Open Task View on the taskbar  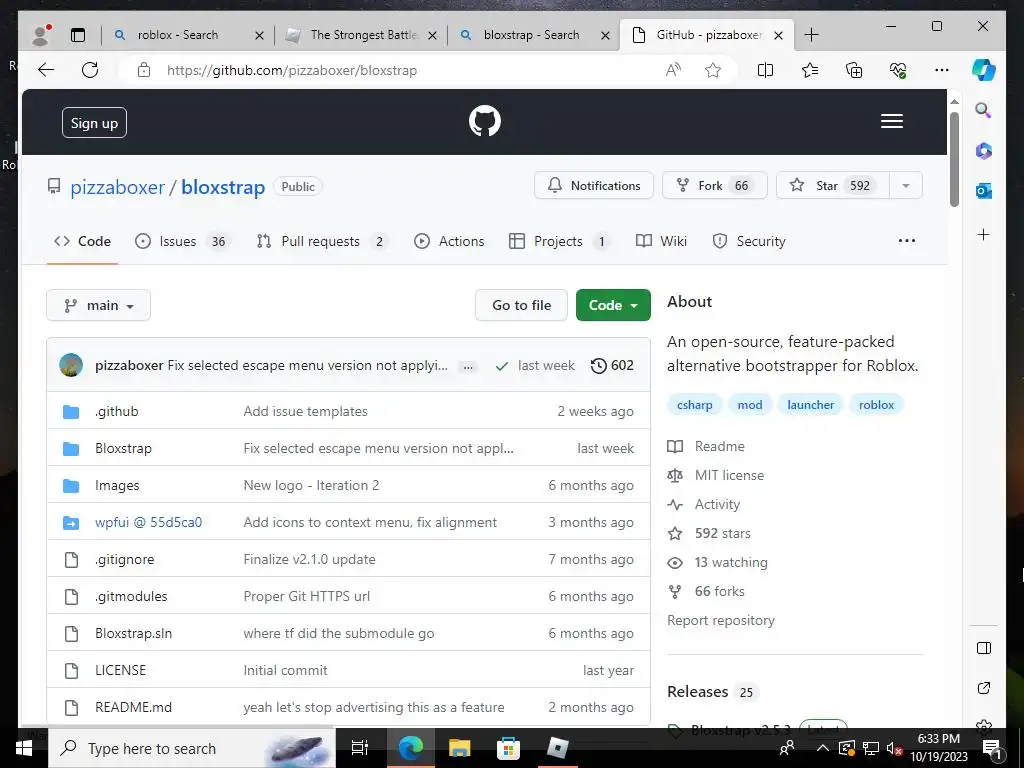360,748
